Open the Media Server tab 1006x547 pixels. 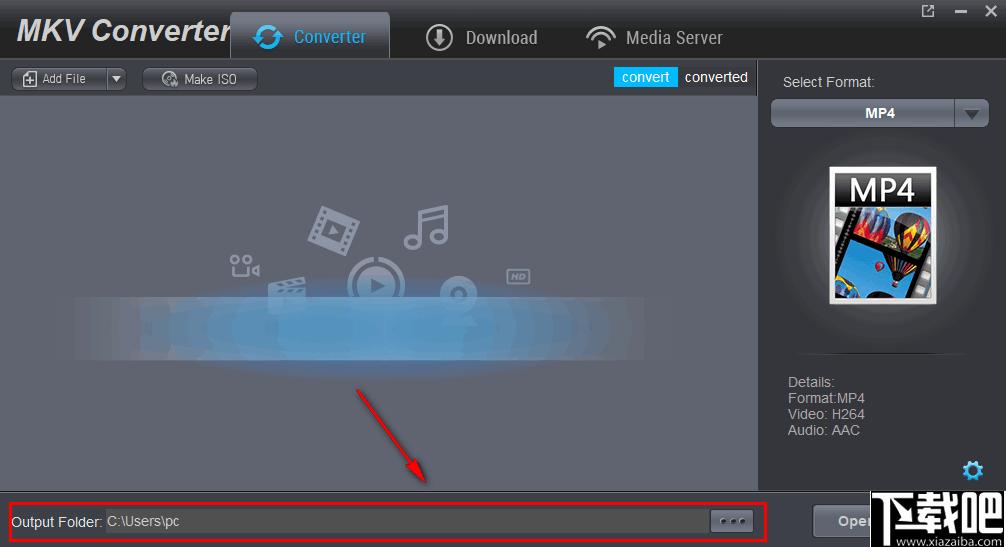654,37
